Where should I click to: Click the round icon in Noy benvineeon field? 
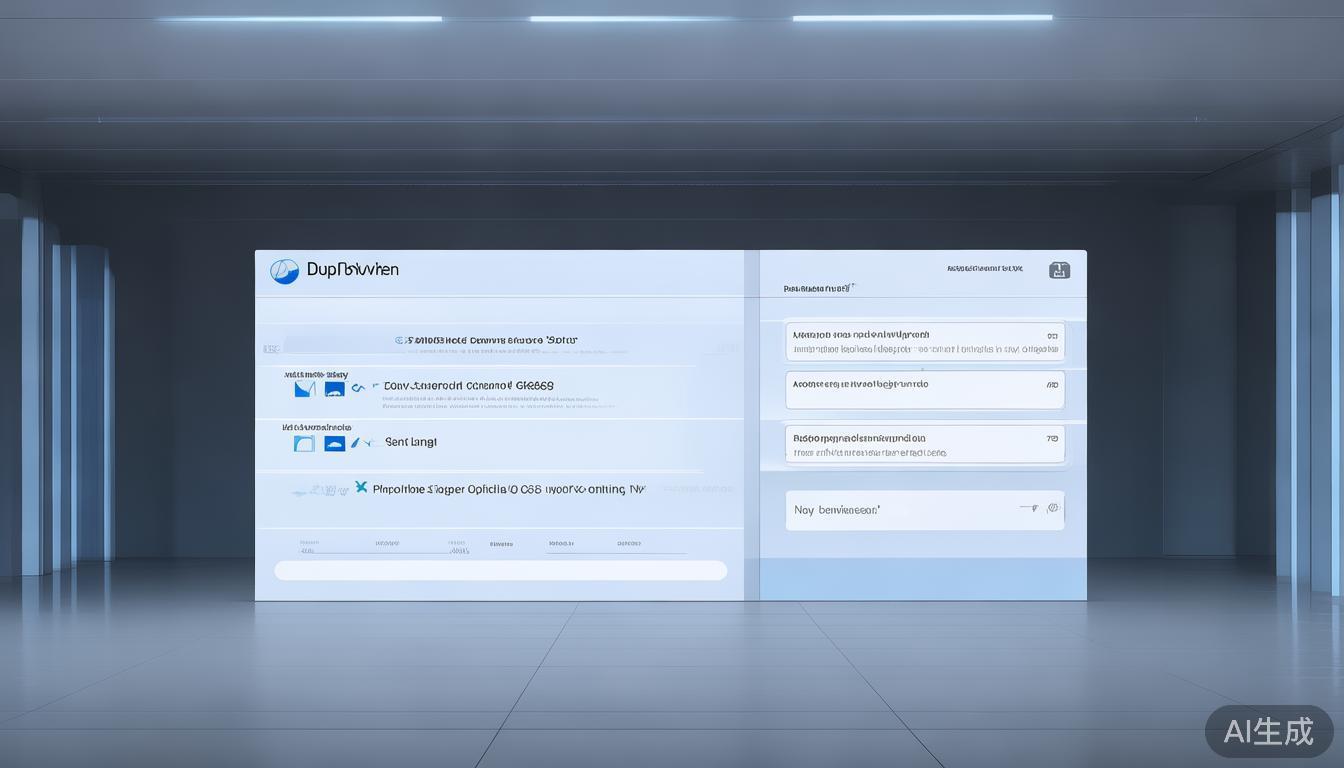(x=1052, y=509)
